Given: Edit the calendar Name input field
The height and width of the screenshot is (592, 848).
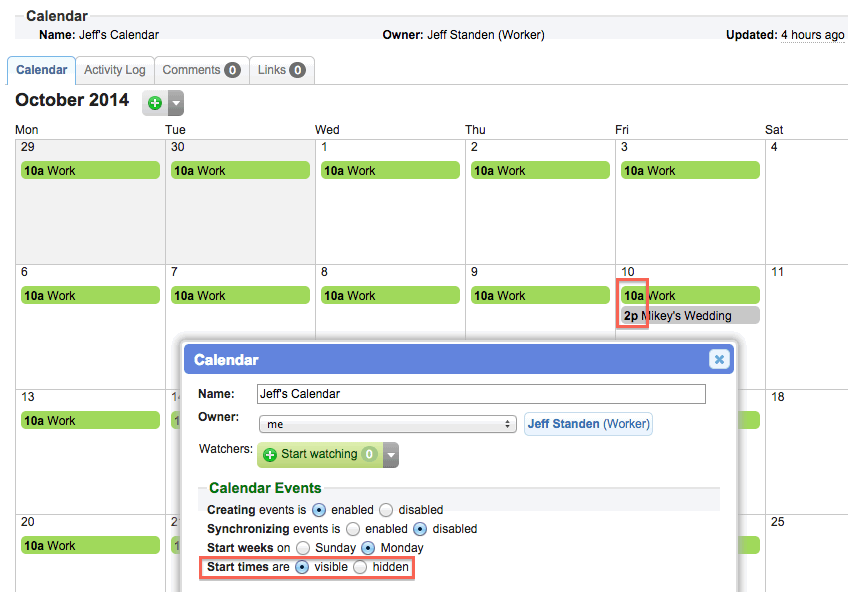Looking at the screenshot, I should tap(481, 394).
